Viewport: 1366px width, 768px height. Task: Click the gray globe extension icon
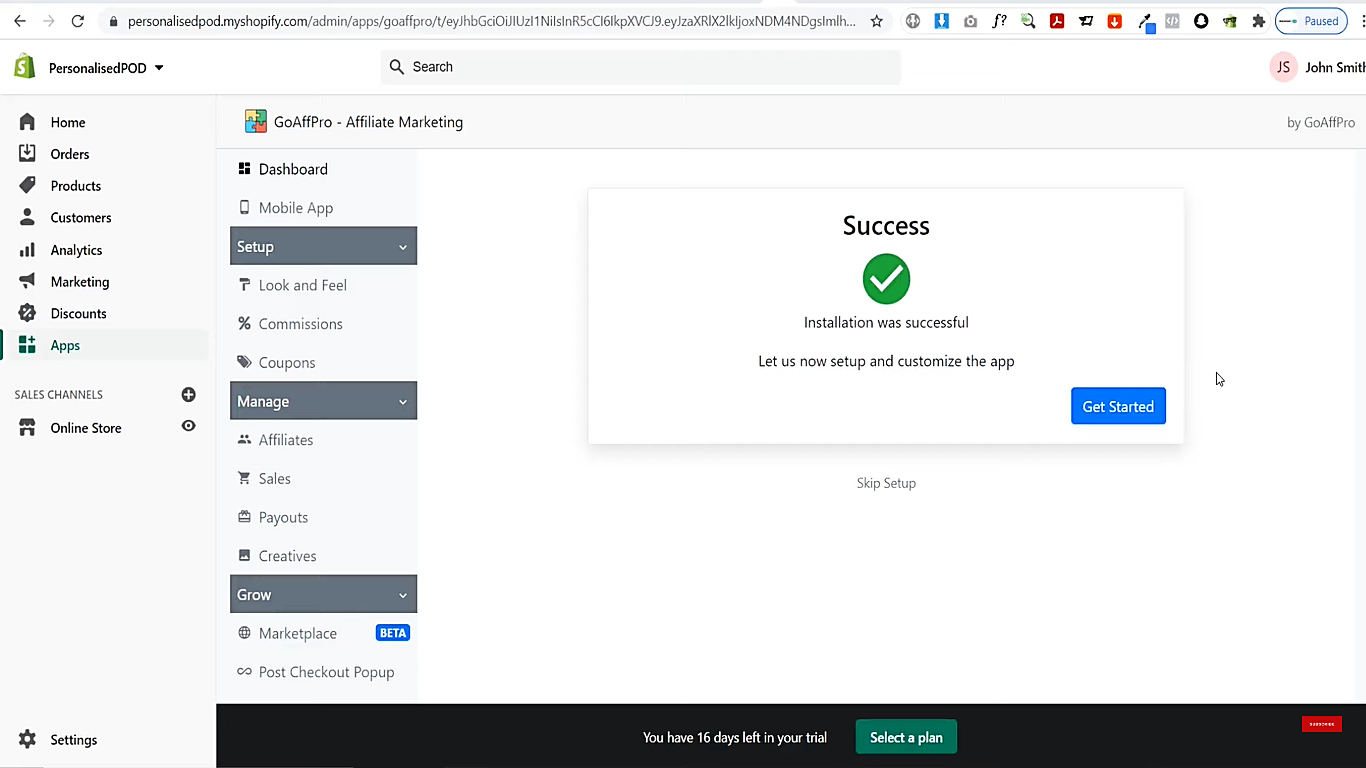pos(912,21)
